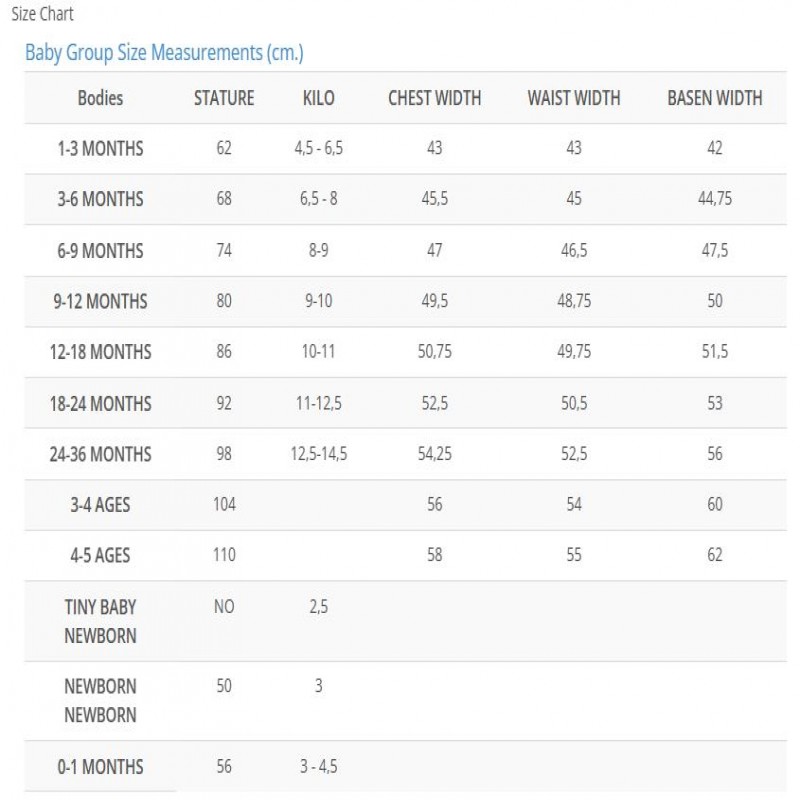800x800 pixels.
Task: Select the 24-36 MONTHS row label
Action: click(x=100, y=454)
